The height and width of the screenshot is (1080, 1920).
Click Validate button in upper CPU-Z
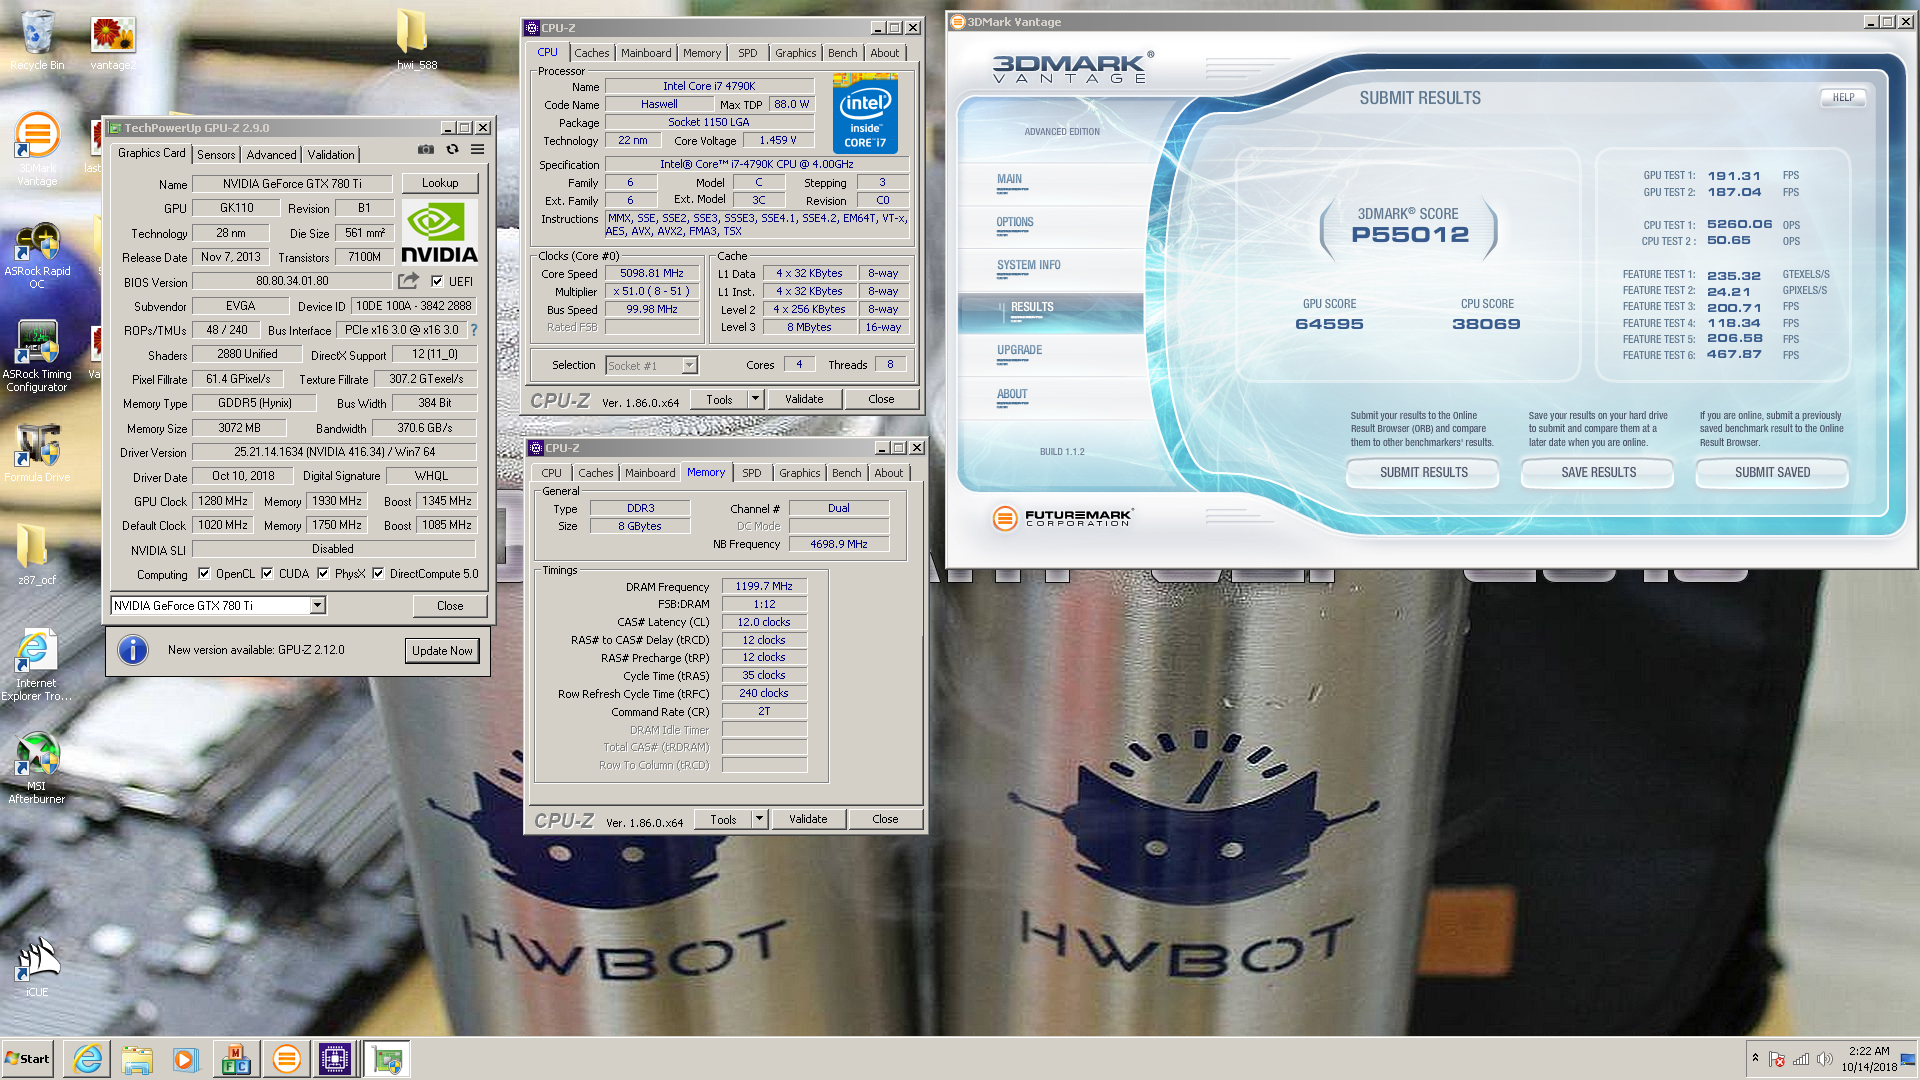coord(804,399)
